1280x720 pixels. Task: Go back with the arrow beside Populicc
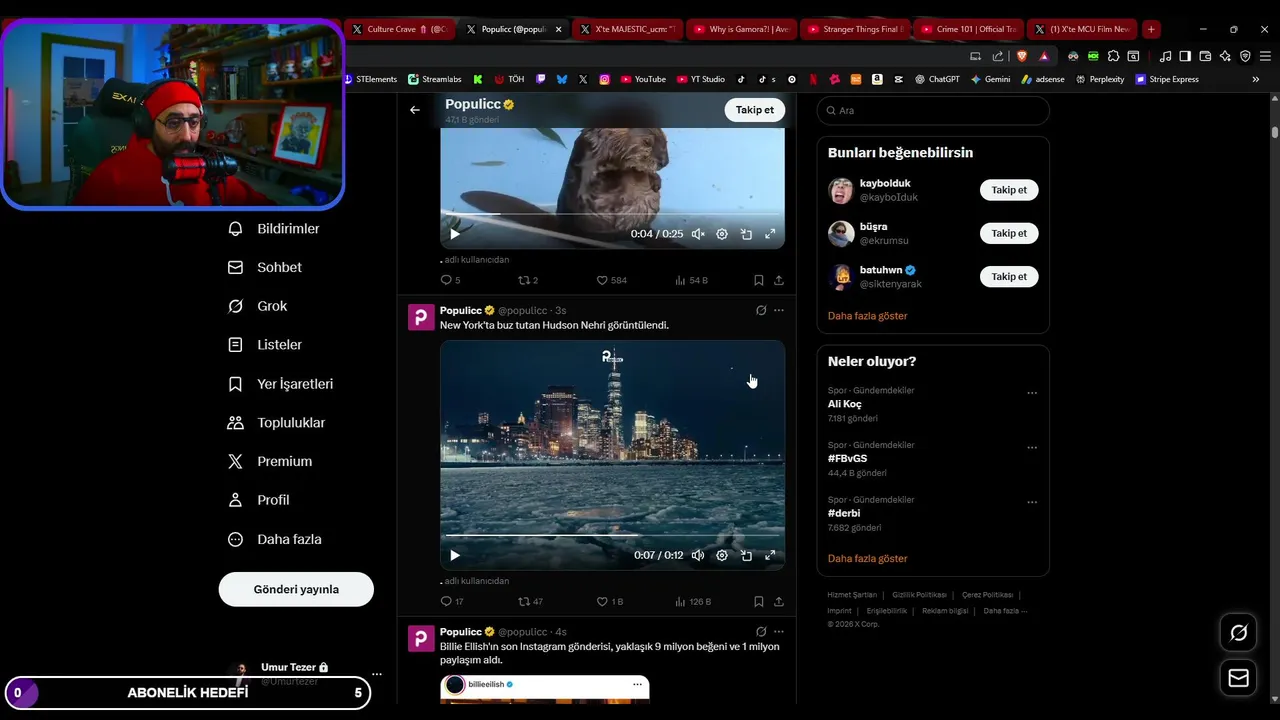click(x=415, y=110)
